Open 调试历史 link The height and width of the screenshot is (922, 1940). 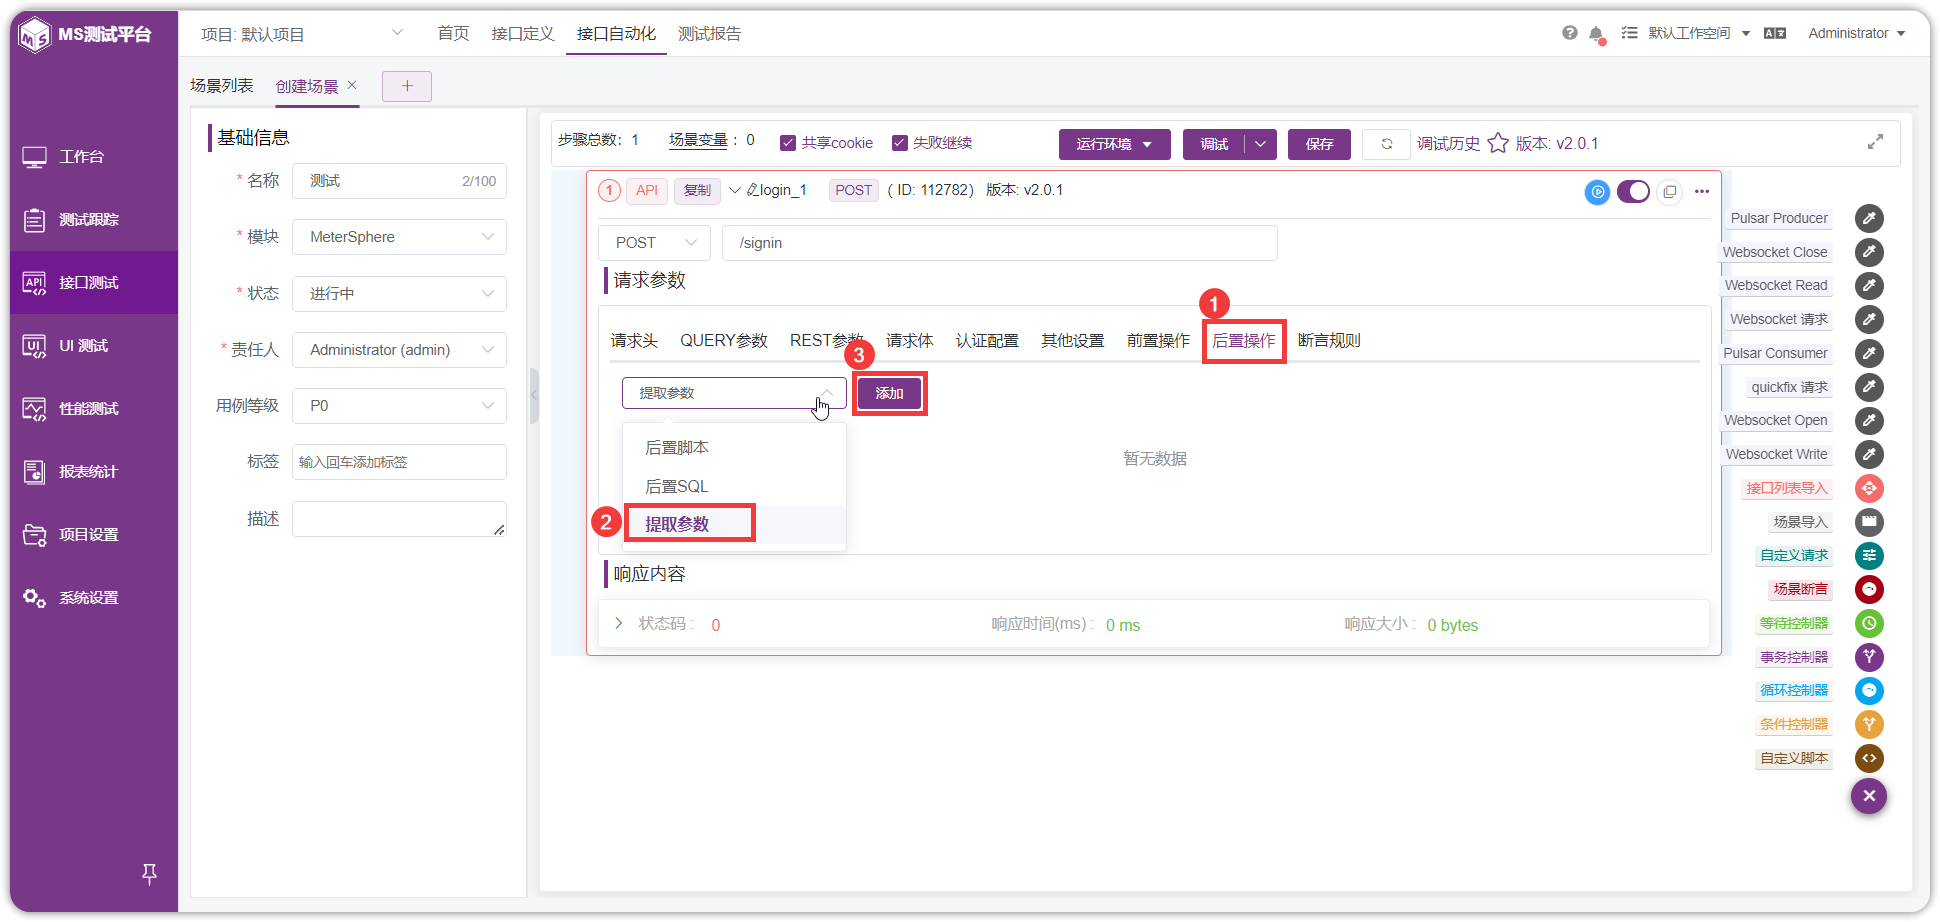(1448, 144)
